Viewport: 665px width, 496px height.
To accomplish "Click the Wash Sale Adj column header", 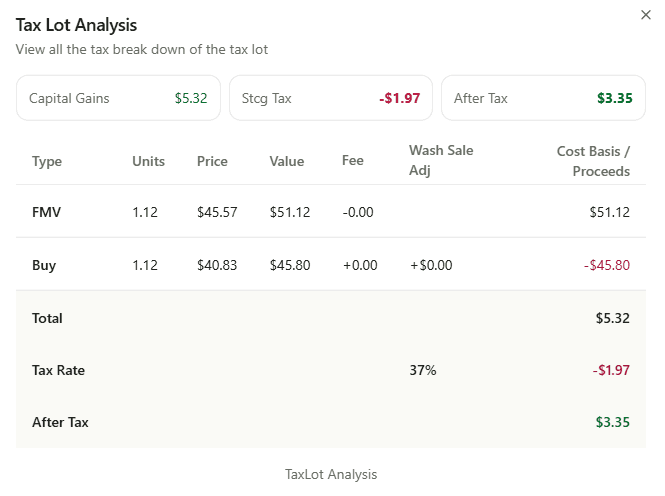I will coord(441,160).
